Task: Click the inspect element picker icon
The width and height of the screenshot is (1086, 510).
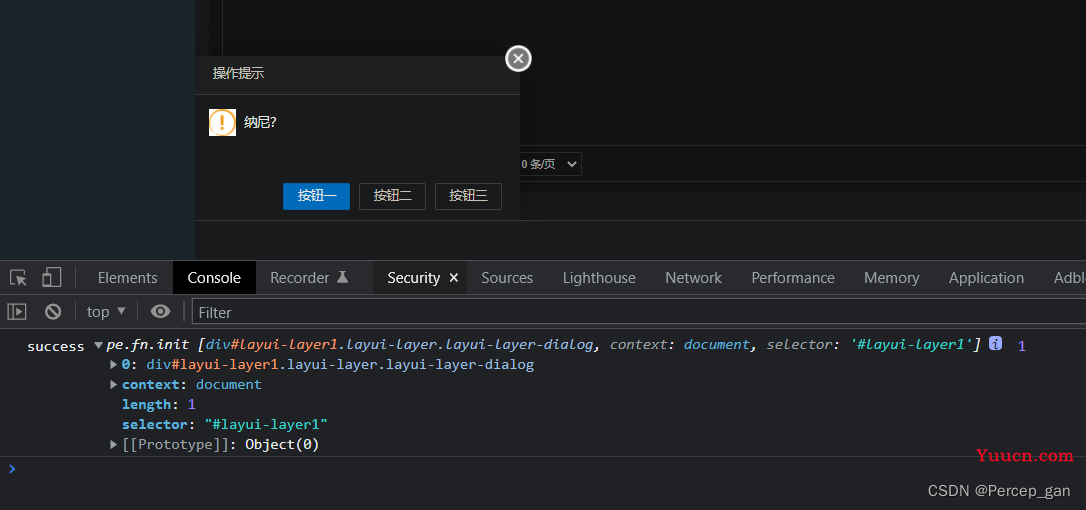Action: pyautogui.click(x=18, y=278)
